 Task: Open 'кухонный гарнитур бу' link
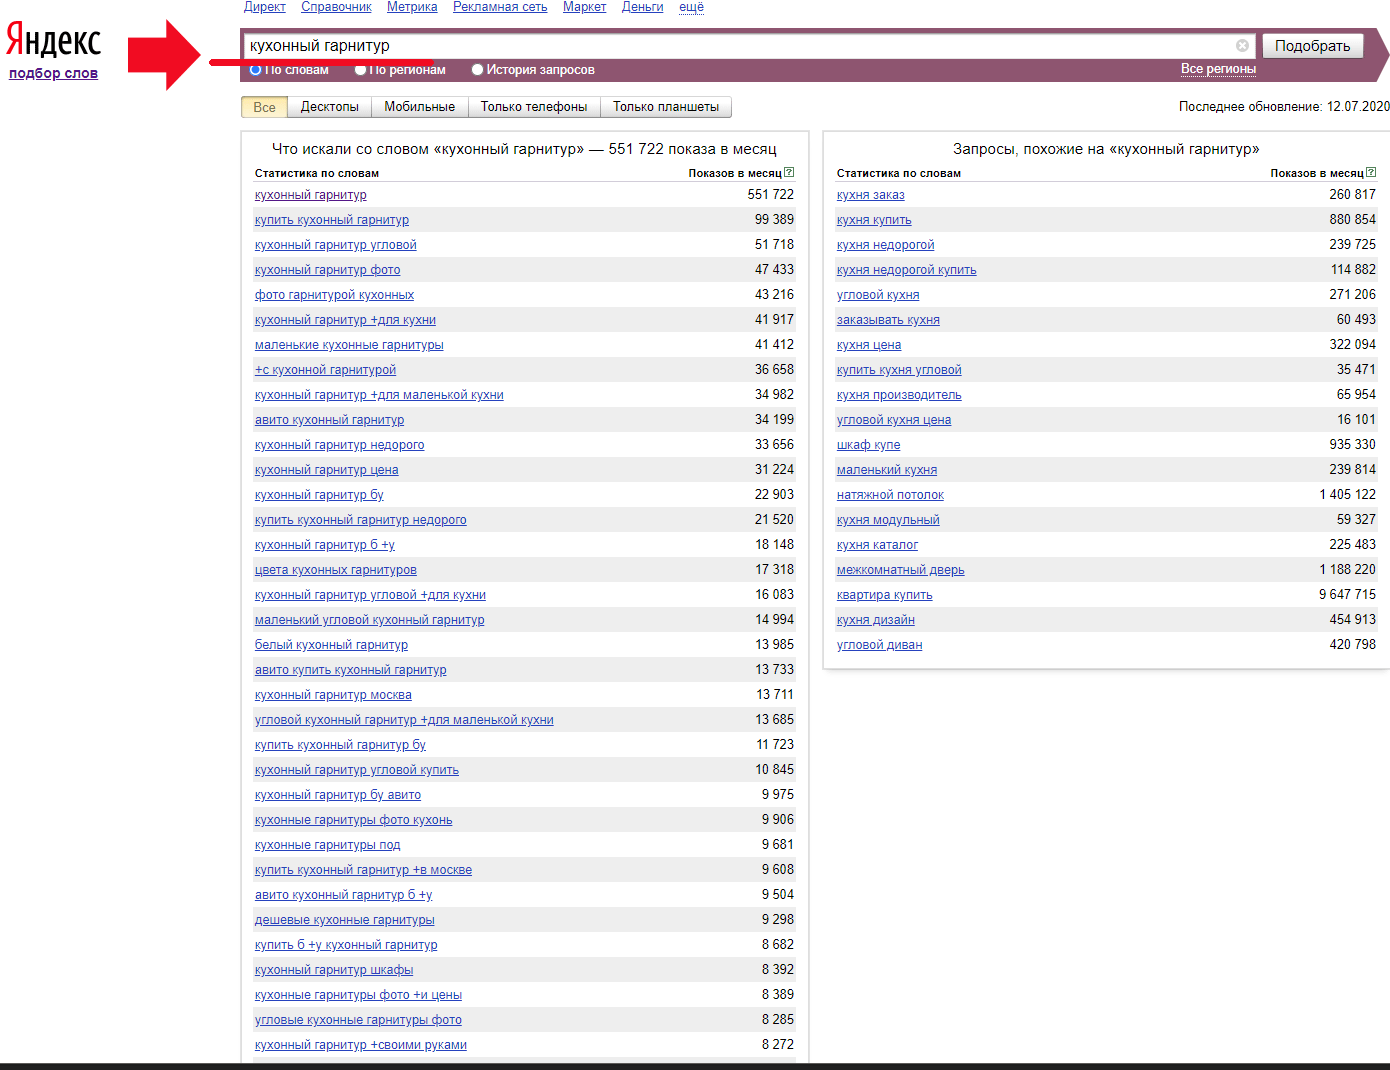point(319,495)
